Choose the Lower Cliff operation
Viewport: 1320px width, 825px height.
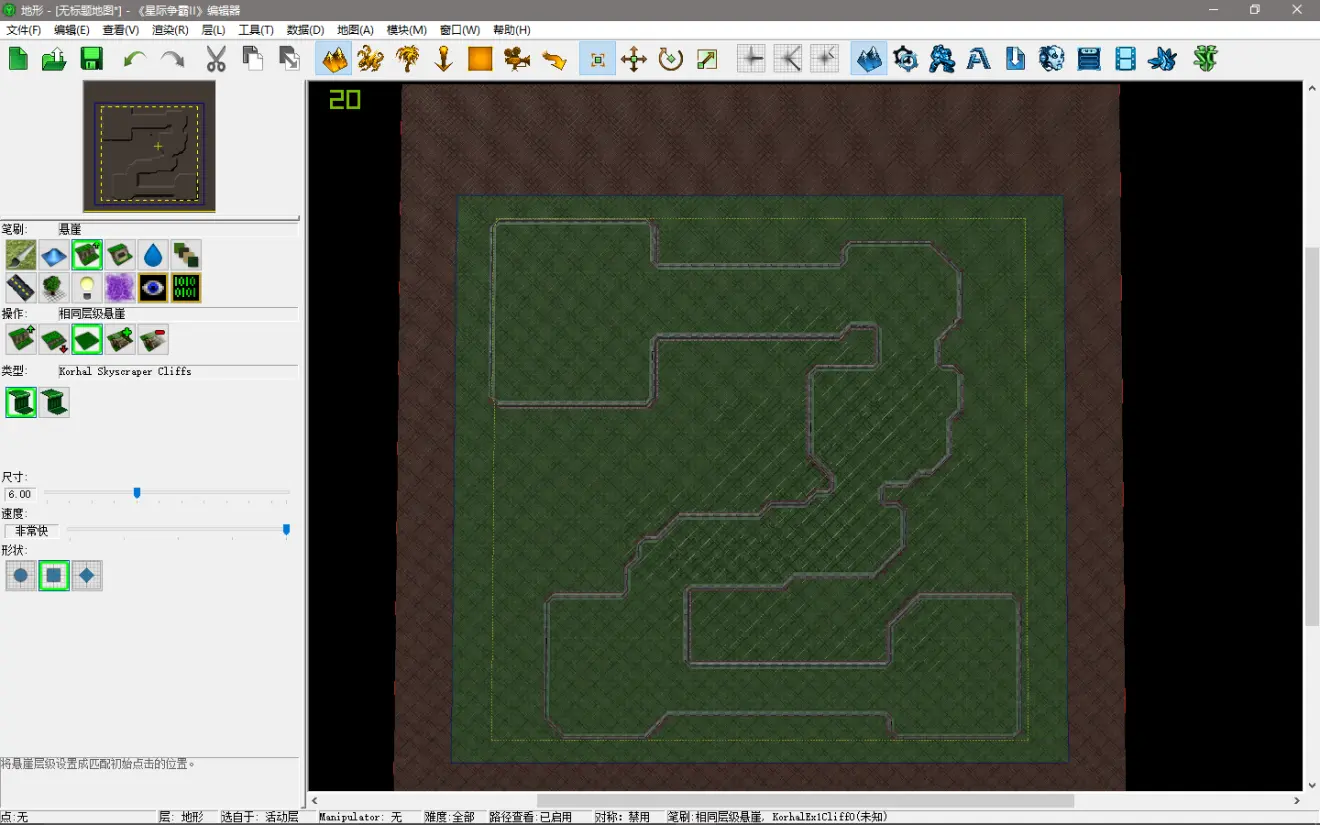point(54,340)
